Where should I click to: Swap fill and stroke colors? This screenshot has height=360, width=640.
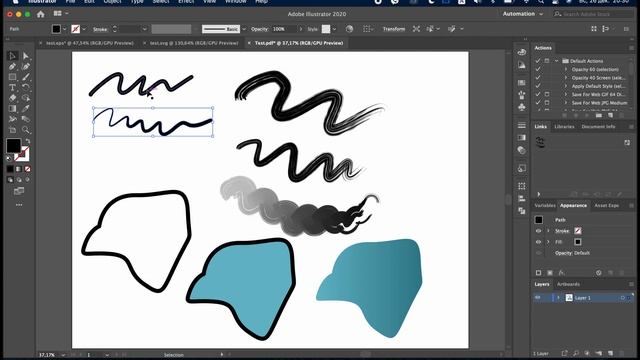click(27, 141)
